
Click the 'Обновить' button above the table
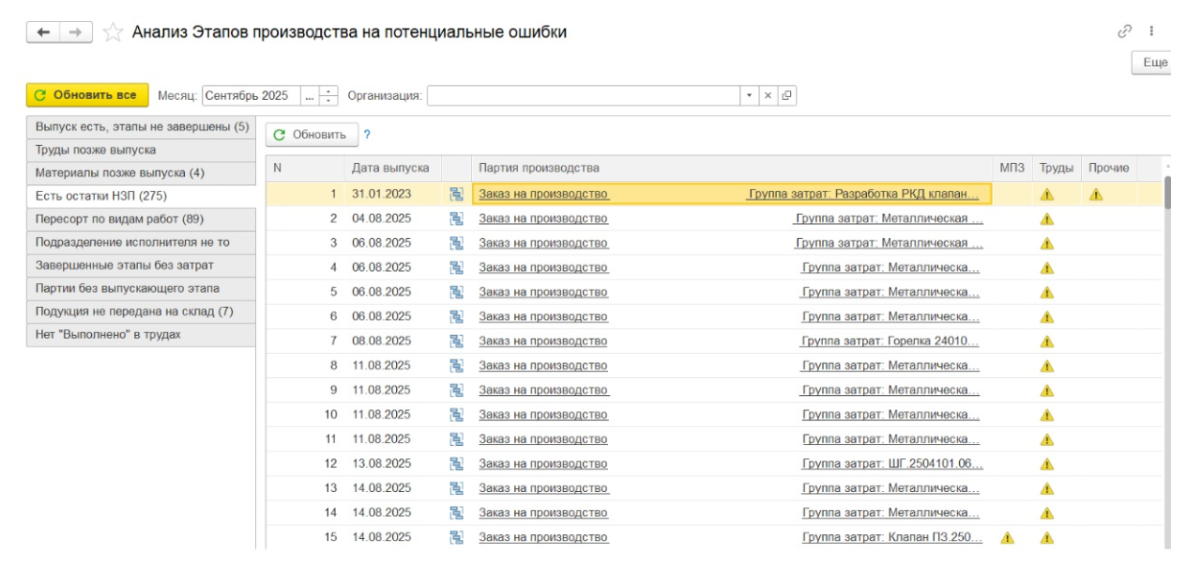[x=311, y=135]
